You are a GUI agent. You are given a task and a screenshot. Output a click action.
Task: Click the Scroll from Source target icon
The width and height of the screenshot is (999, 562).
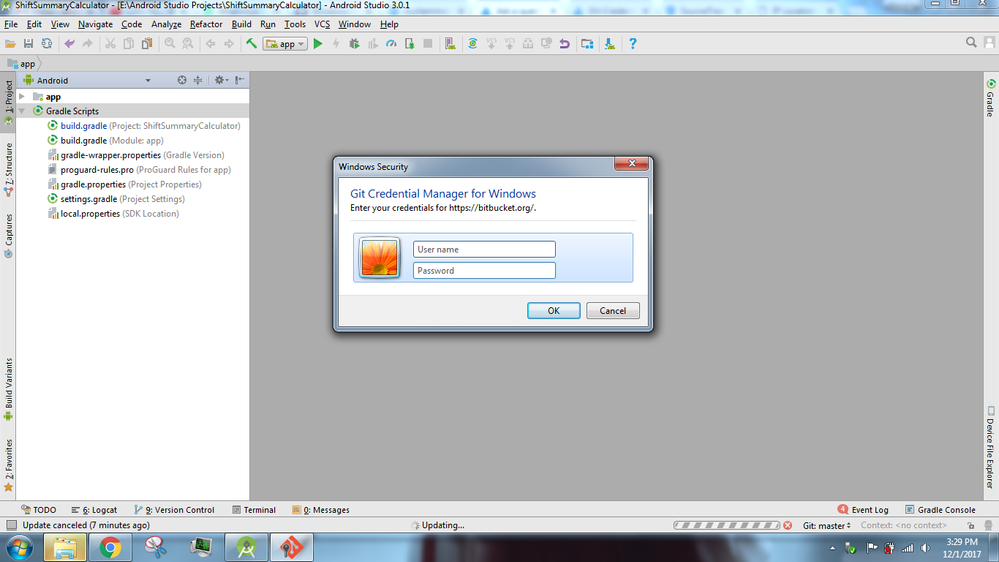[x=182, y=80]
